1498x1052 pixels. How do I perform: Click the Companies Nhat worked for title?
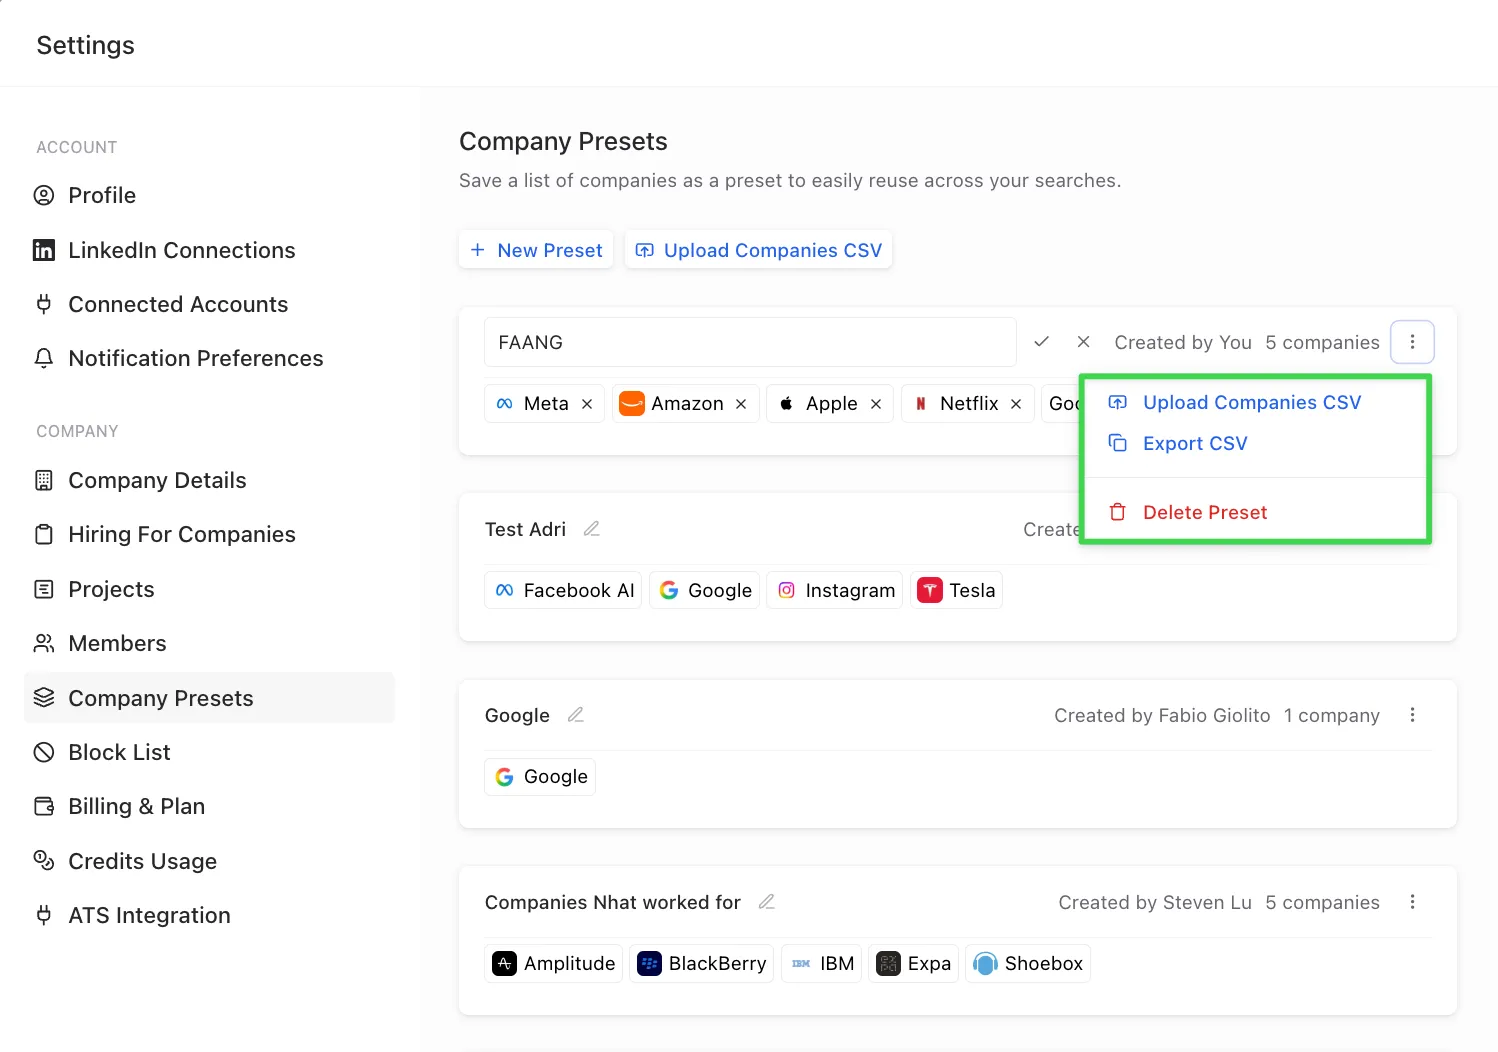click(613, 902)
